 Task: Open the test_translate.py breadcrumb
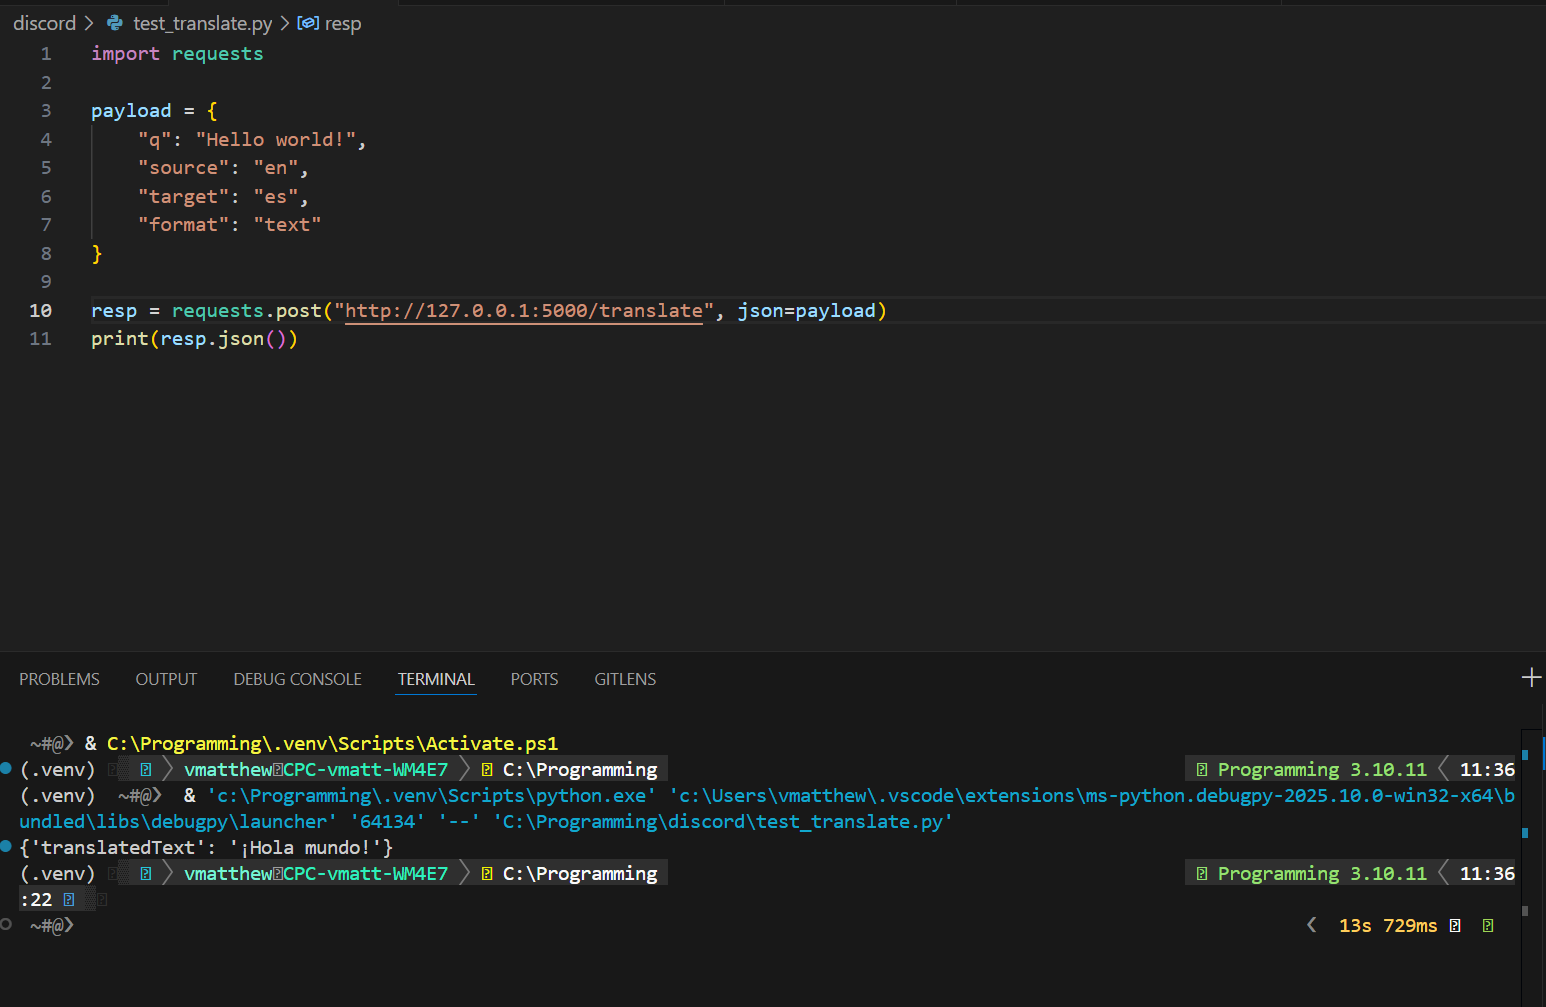click(x=202, y=23)
